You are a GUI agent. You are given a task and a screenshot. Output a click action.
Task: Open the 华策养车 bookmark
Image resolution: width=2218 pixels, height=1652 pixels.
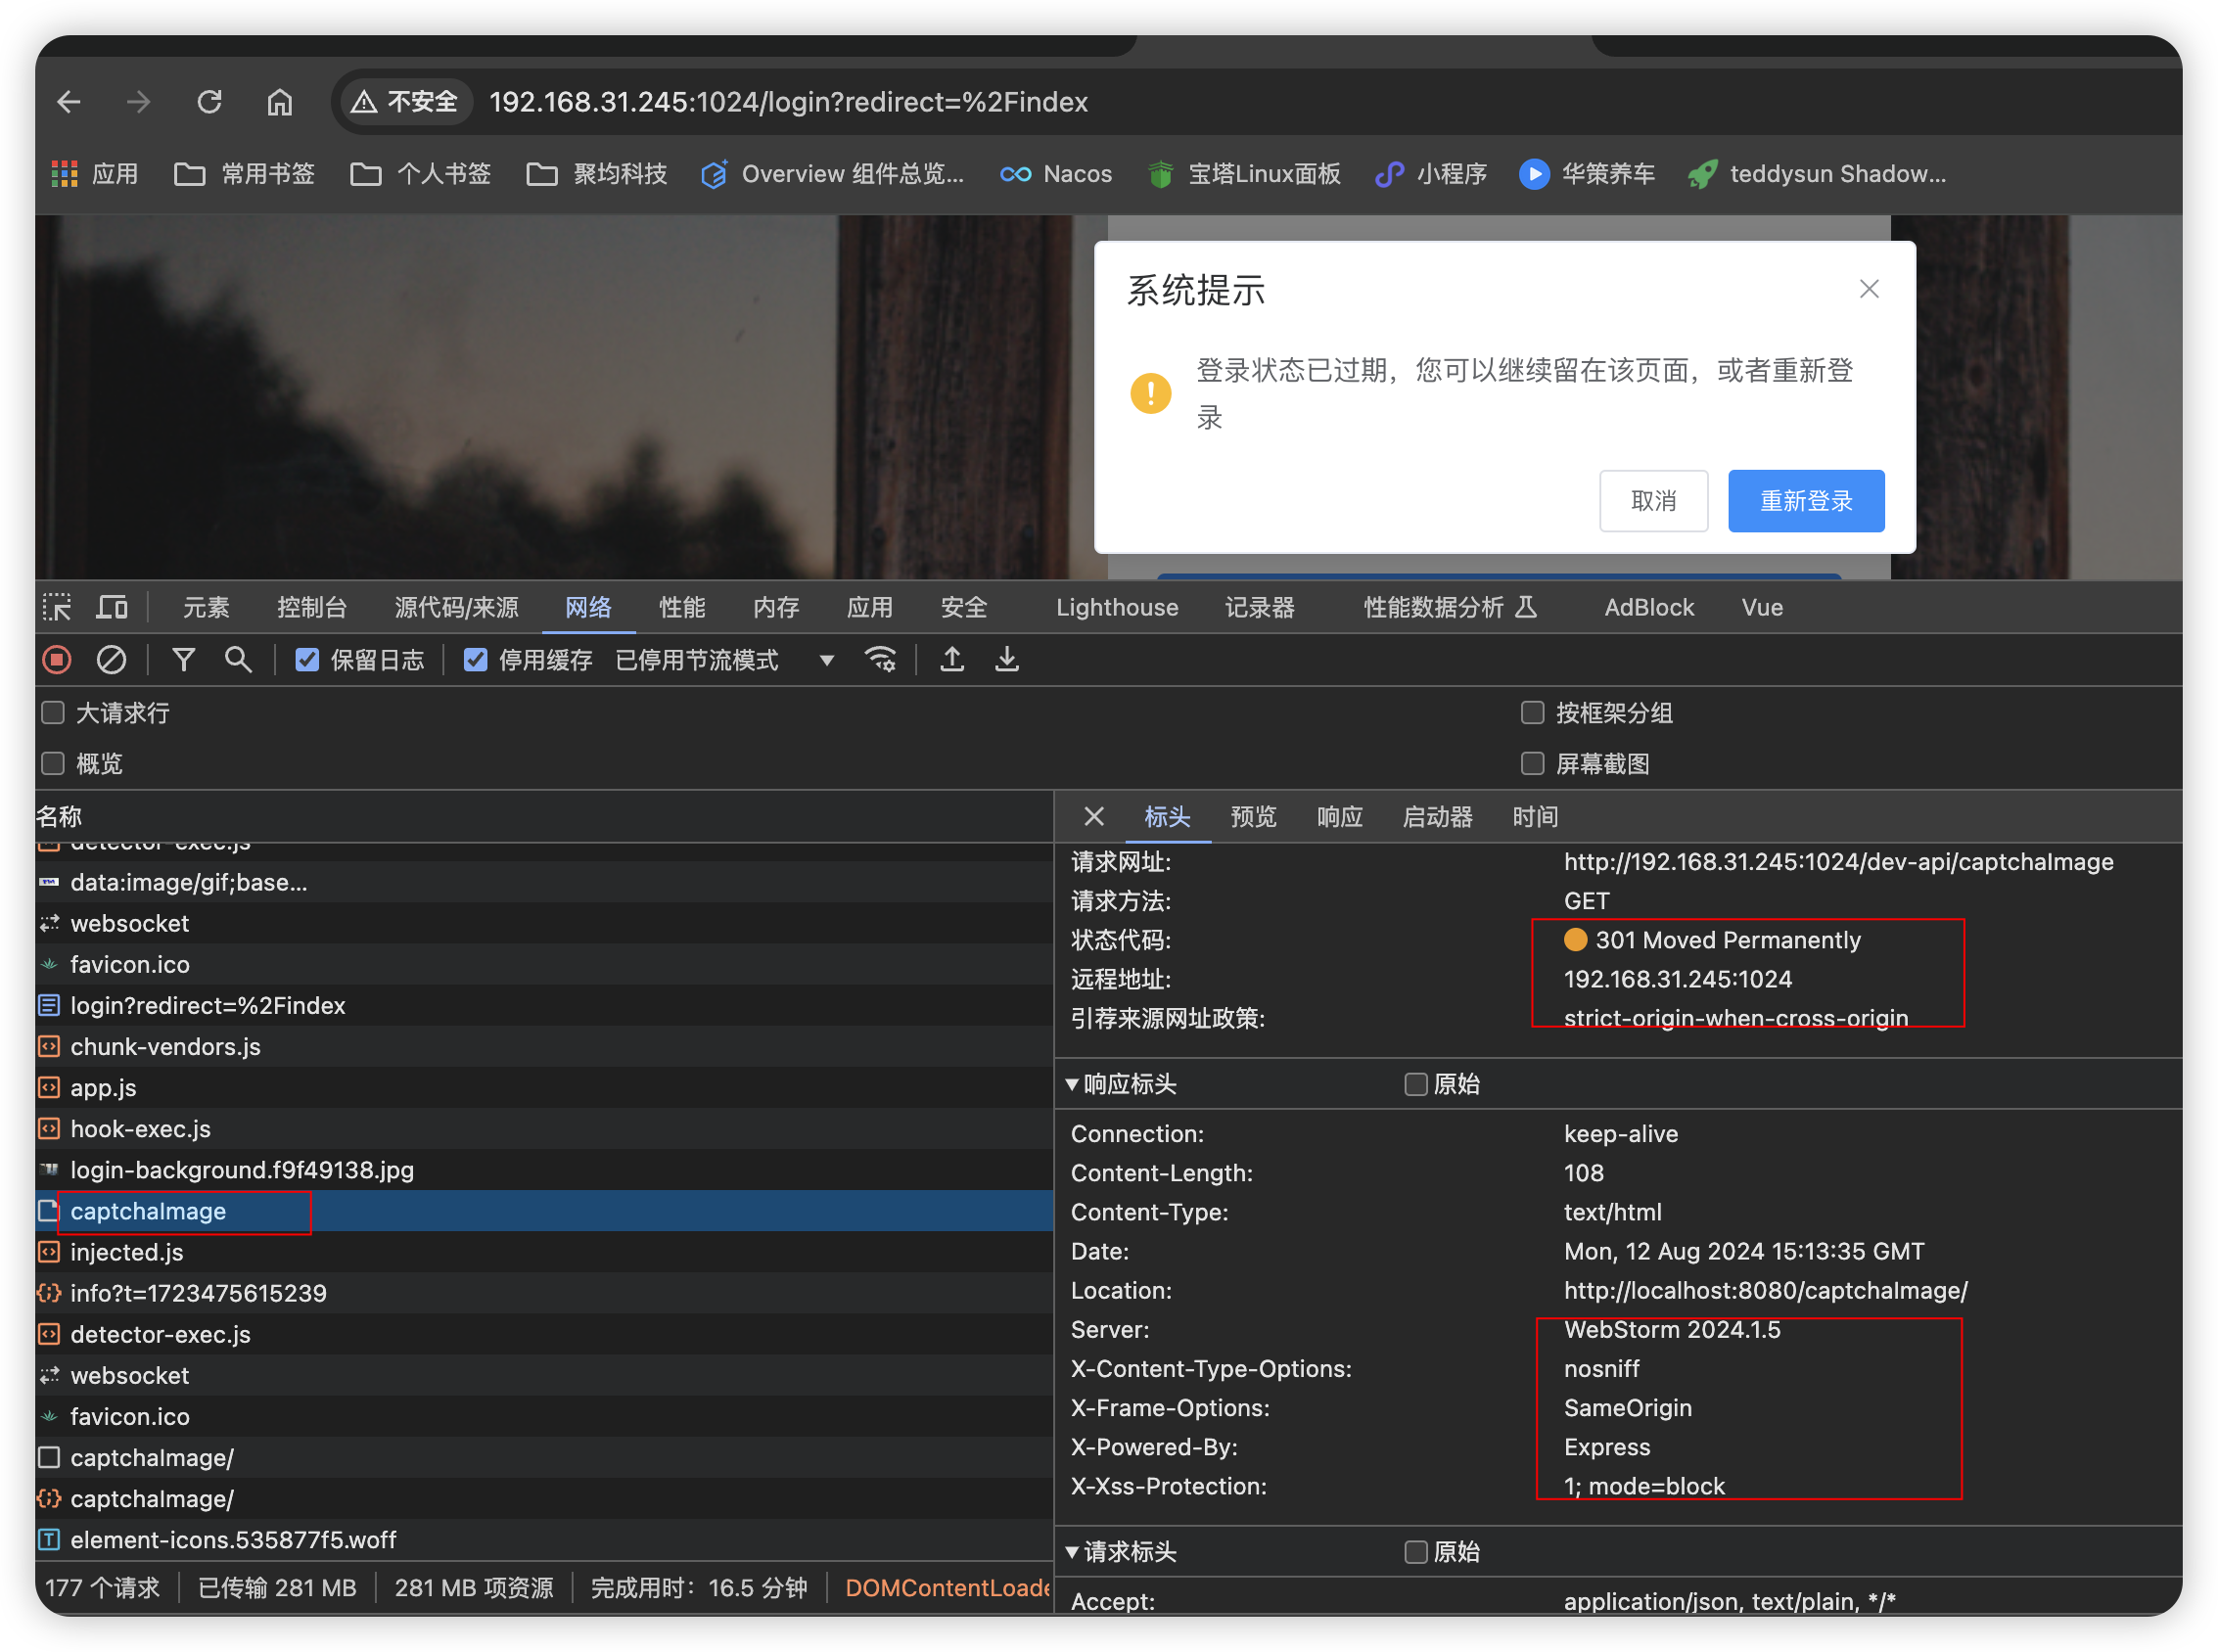1587,174
